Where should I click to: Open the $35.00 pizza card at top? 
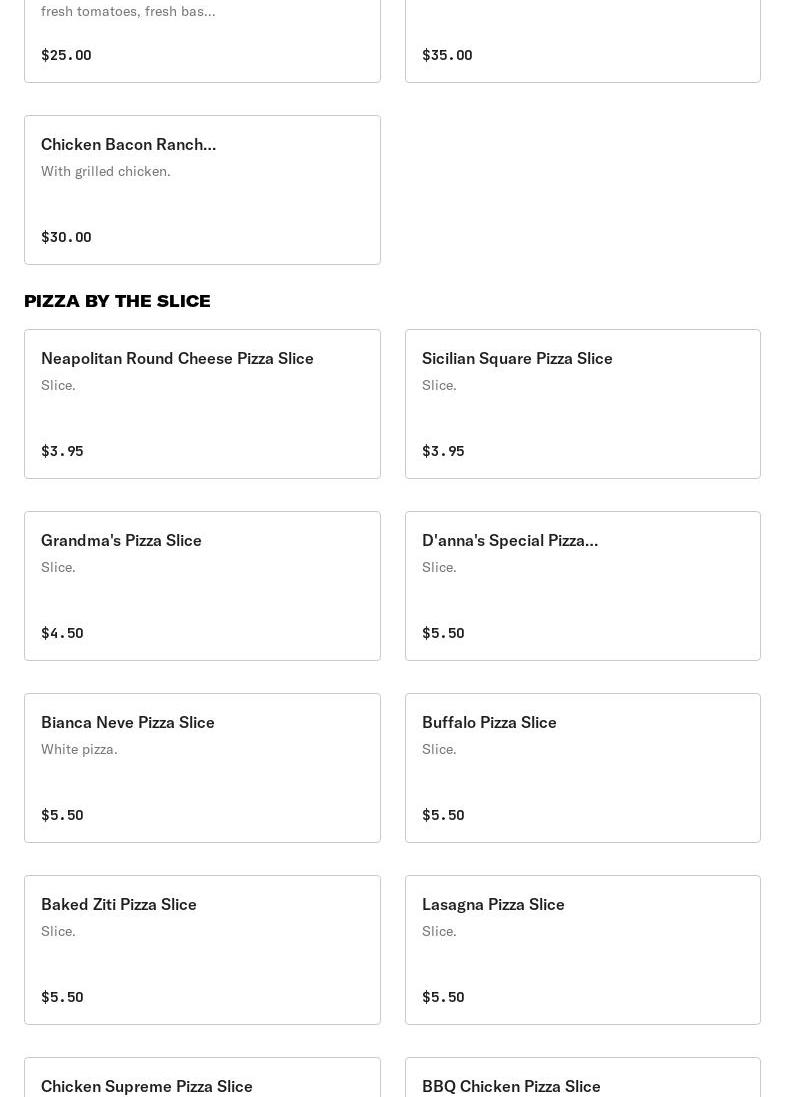coord(582,40)
